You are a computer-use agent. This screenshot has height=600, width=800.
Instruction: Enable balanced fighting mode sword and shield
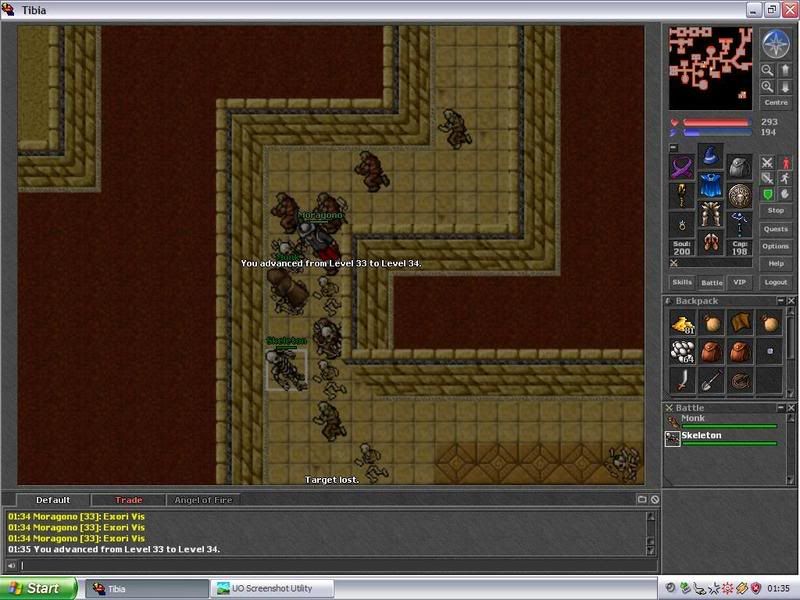pos(767,178)
